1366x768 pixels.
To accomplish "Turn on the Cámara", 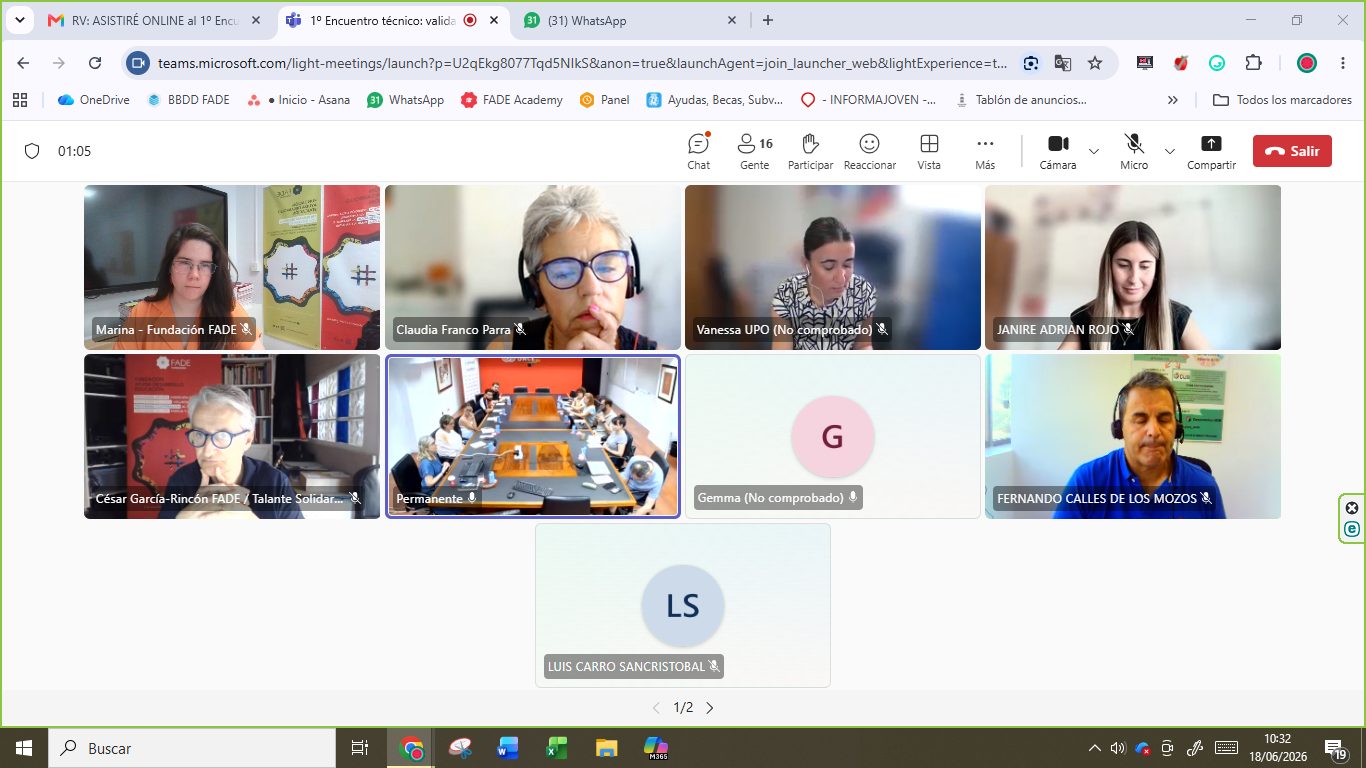I will 1058,151.
